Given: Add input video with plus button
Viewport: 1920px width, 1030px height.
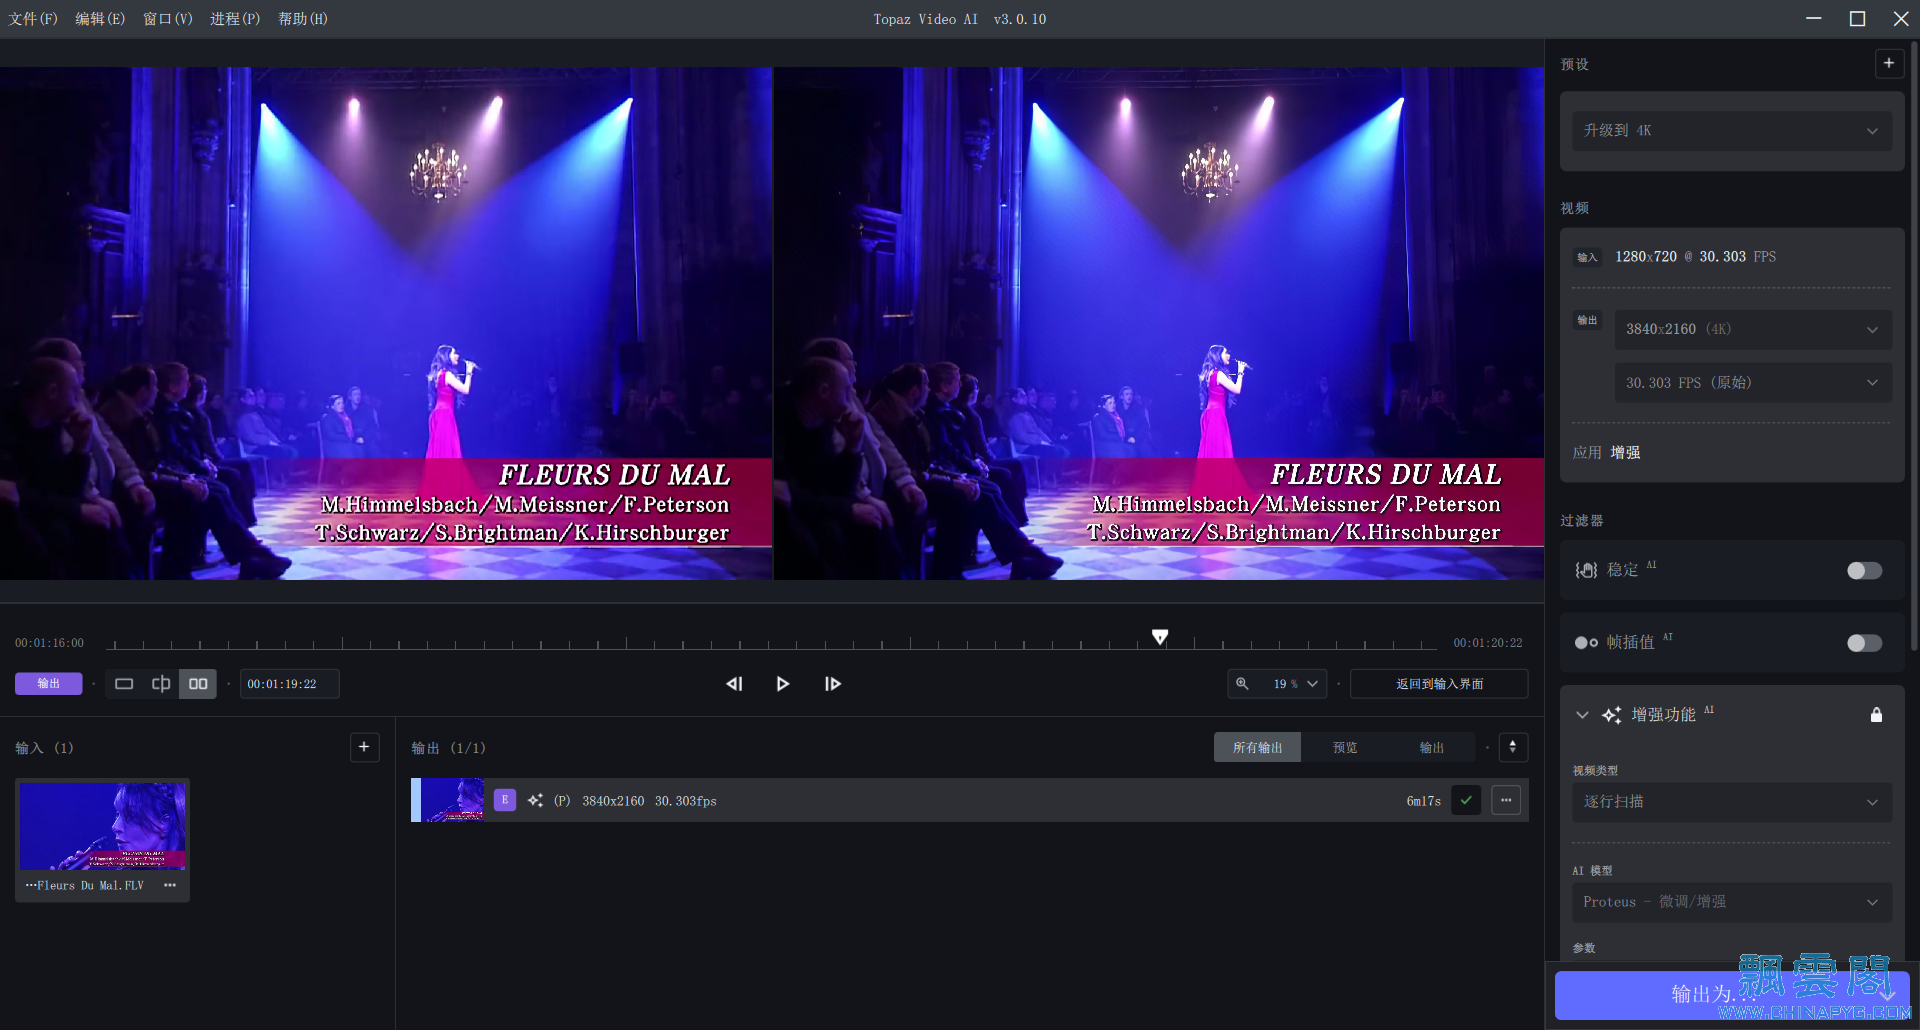Looking at the screenshot, I should click(x=364, y=747).
